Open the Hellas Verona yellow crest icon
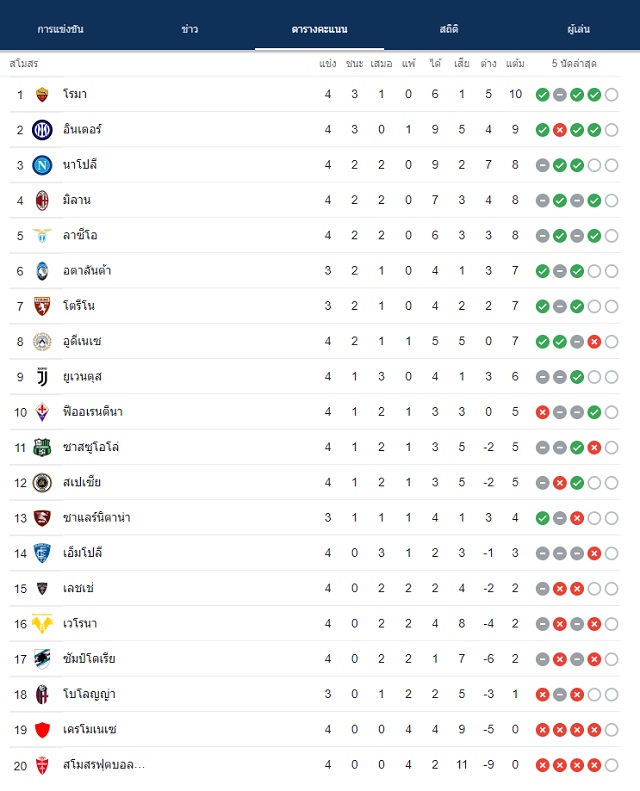This screenshot has height=791, width=640. click(42, 624)
